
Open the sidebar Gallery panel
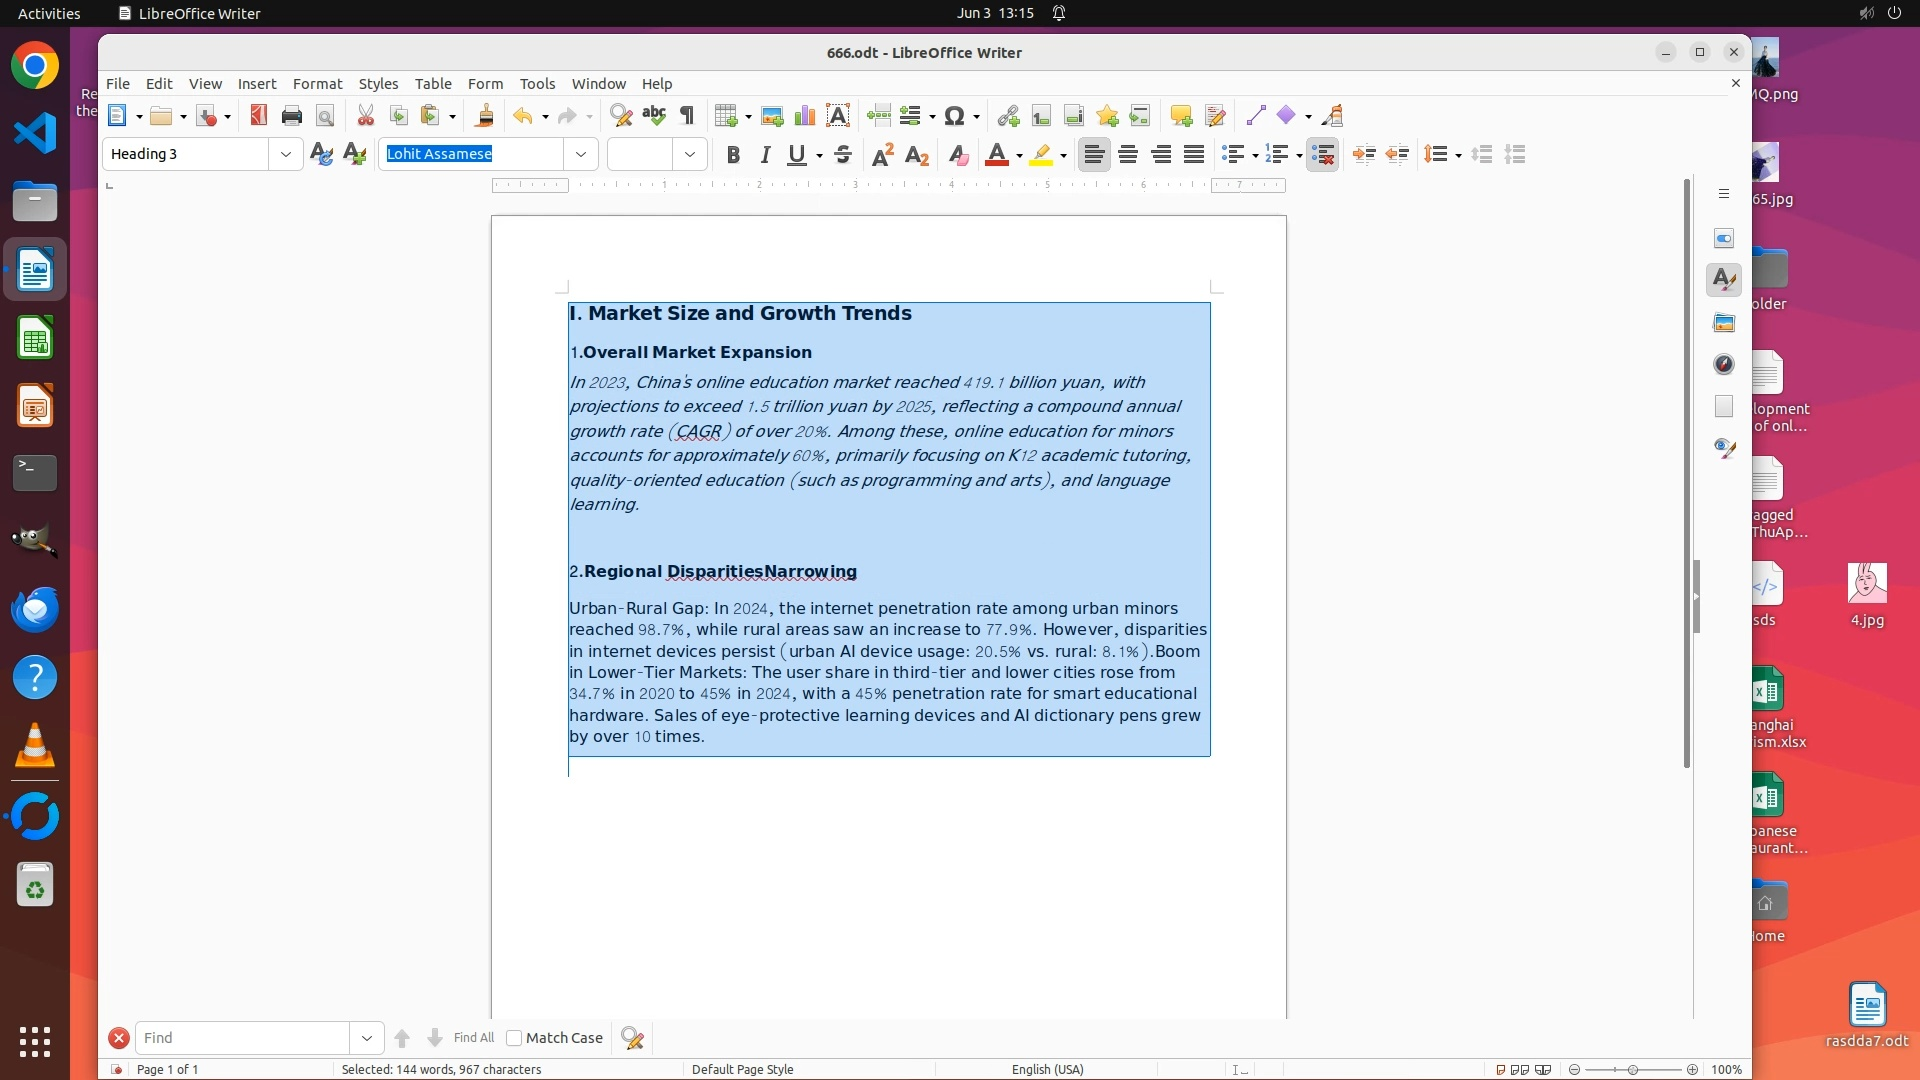tap(1723, 323)
